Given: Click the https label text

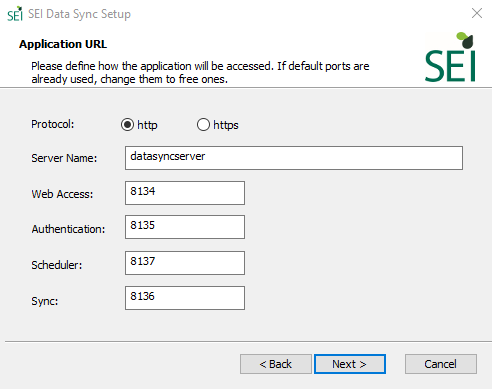Looking at the screenshot, I should [x=226, y=125].
